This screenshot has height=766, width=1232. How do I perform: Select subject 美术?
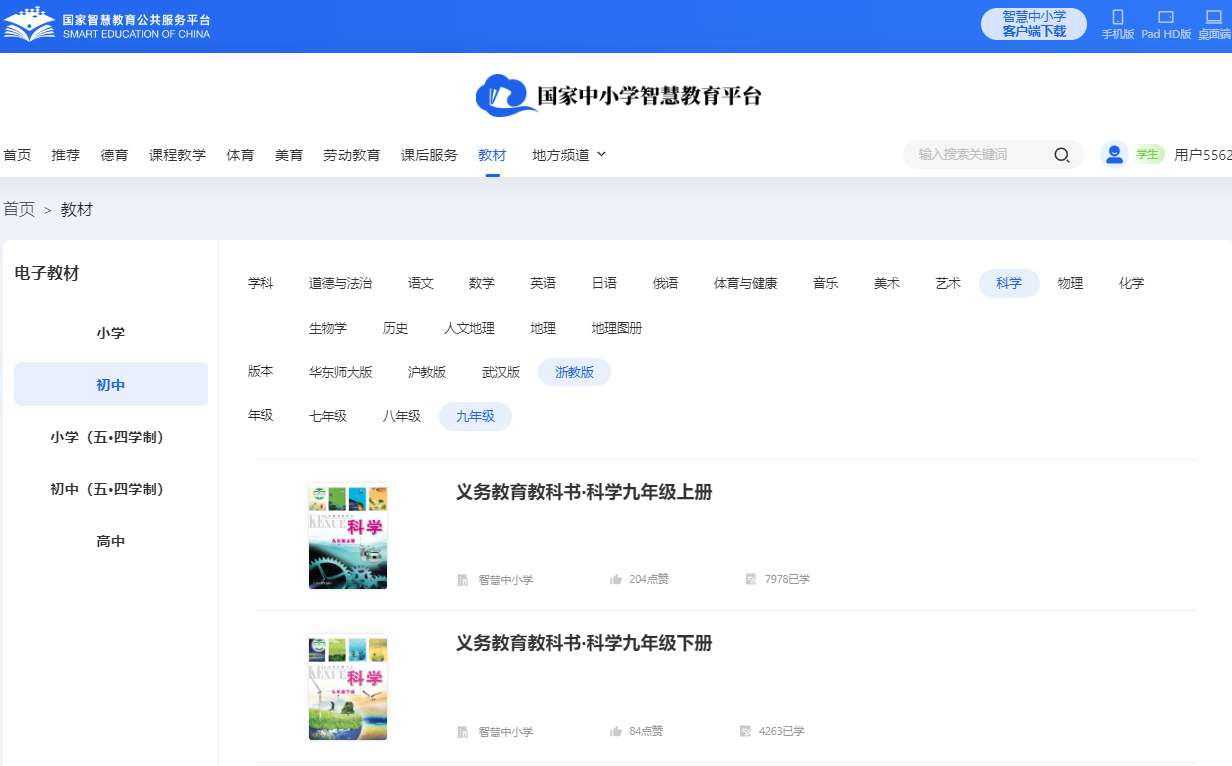click(887, 283)
